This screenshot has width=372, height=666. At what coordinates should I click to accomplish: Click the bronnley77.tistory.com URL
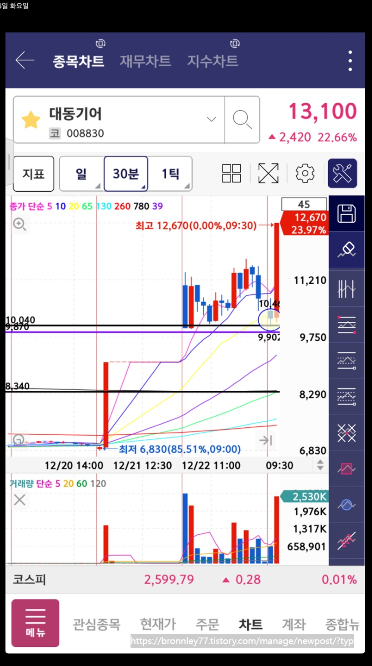[x=242, y=641]
